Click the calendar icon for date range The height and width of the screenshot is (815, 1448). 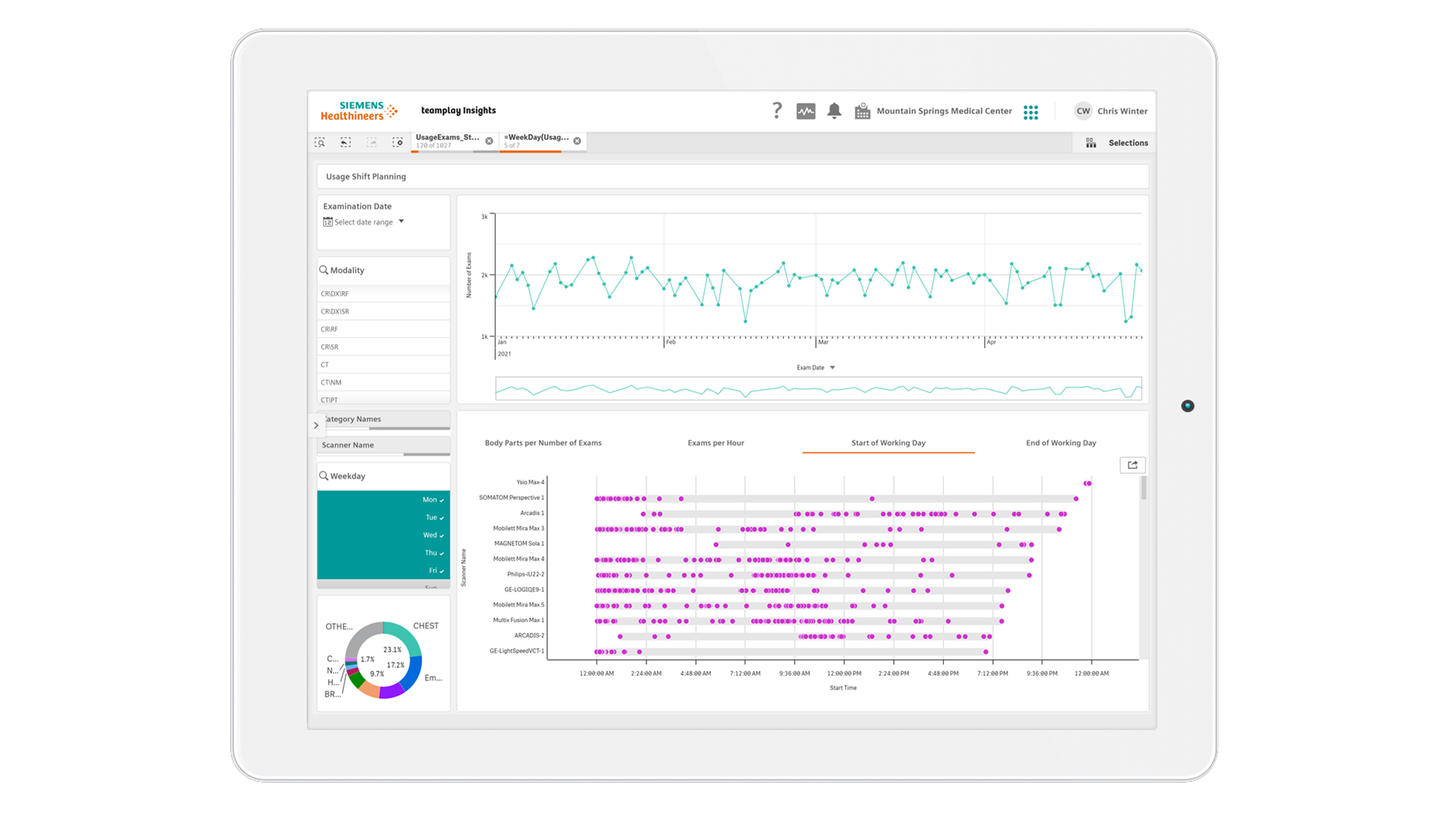[x=327, y=222]
